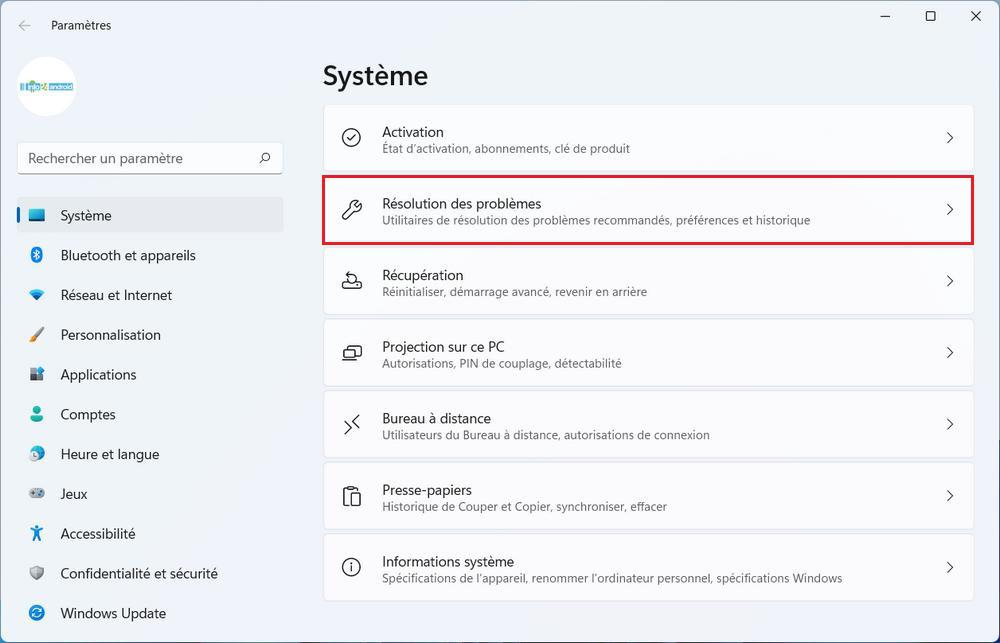Open the Résolution des problèmes title
This screenshot has width=1000, height=643.
tap(462, 203)
